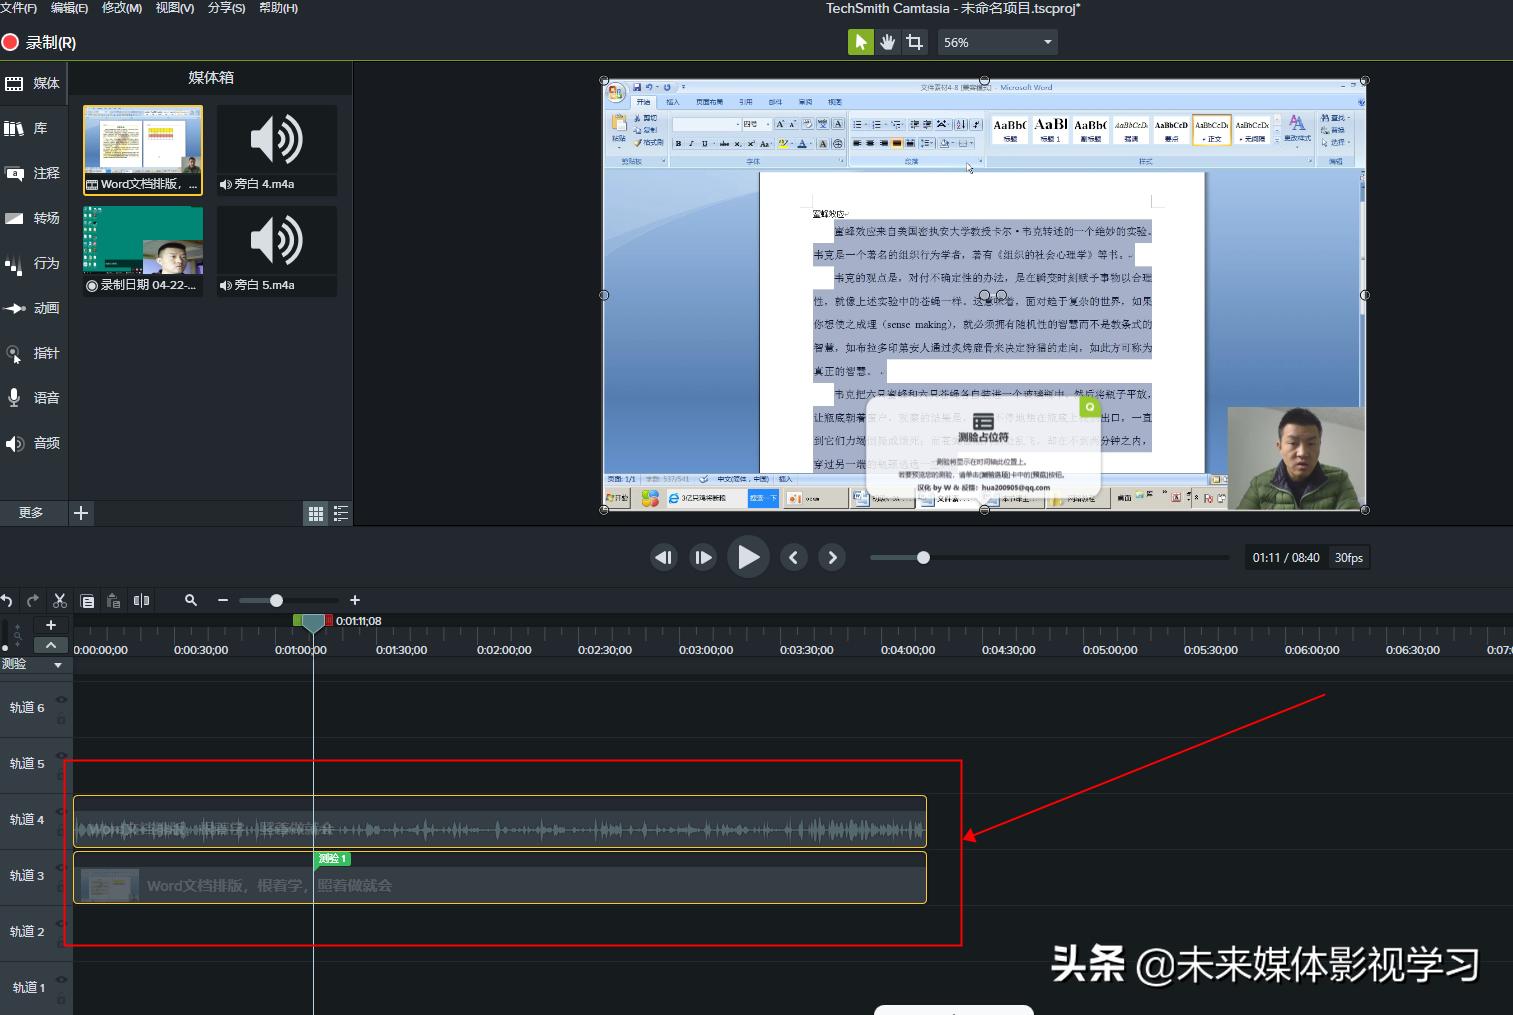Select the crop tool in canvas toolbar
This screenshot has width=1513, height=1015.
click(914, 42)
